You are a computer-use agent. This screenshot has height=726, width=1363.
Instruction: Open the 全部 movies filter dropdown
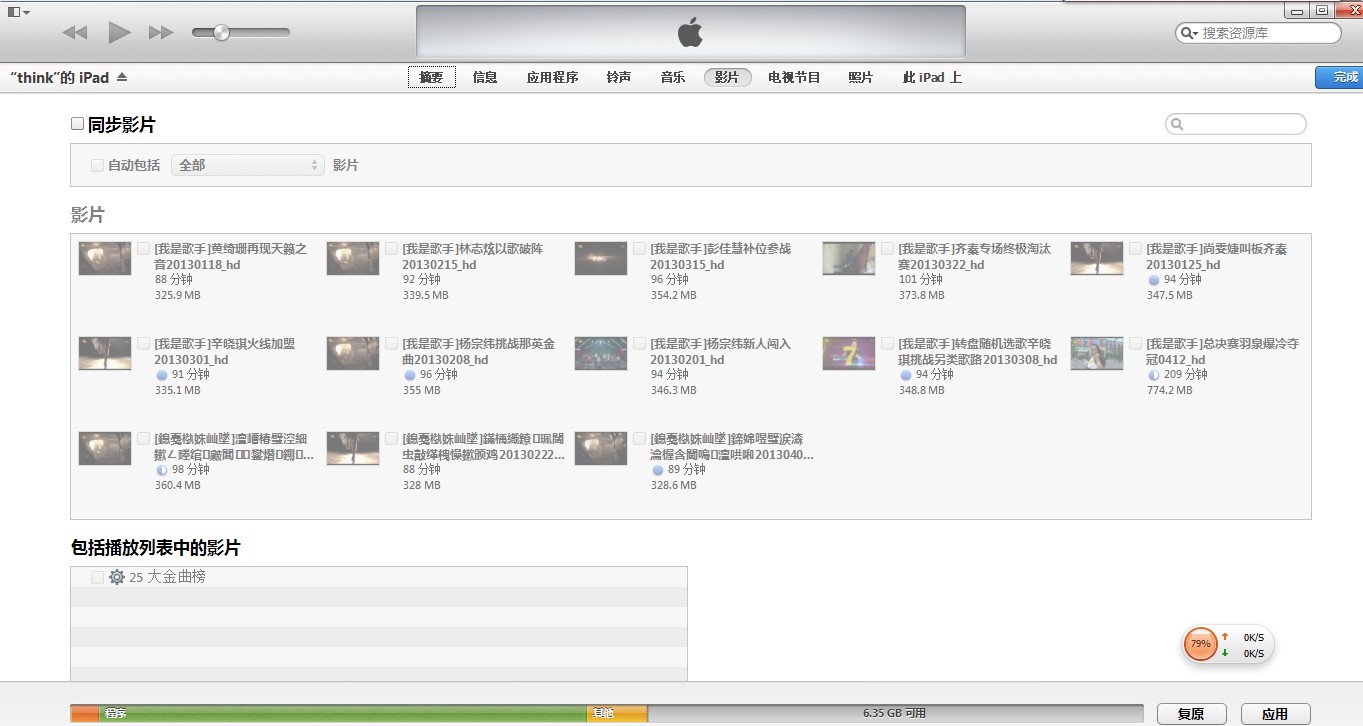[247, 165]
